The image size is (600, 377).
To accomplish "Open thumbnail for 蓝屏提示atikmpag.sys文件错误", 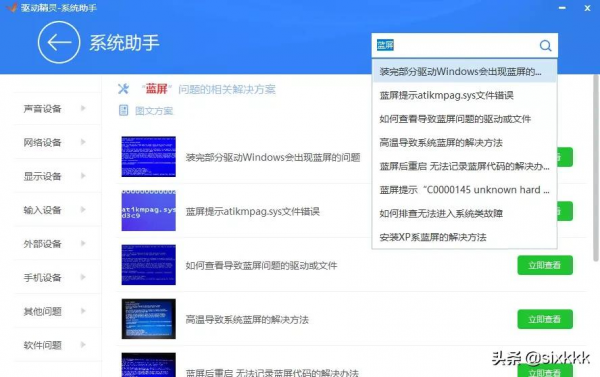I will [x=148, y=211].
